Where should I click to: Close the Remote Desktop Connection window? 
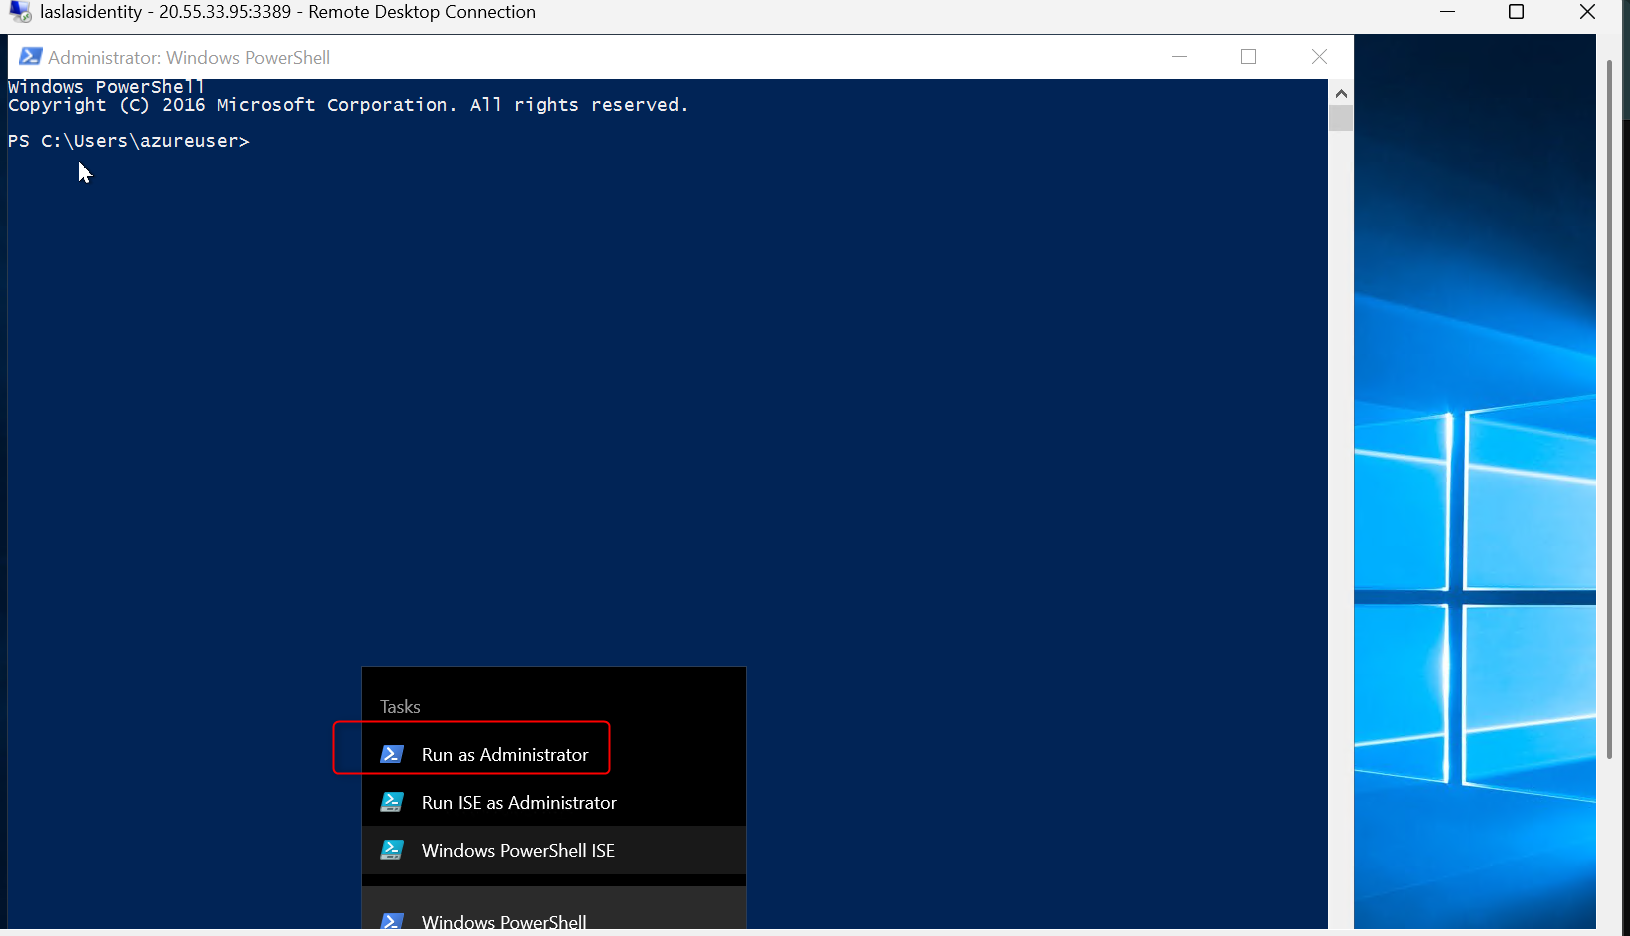[1587, 12]
